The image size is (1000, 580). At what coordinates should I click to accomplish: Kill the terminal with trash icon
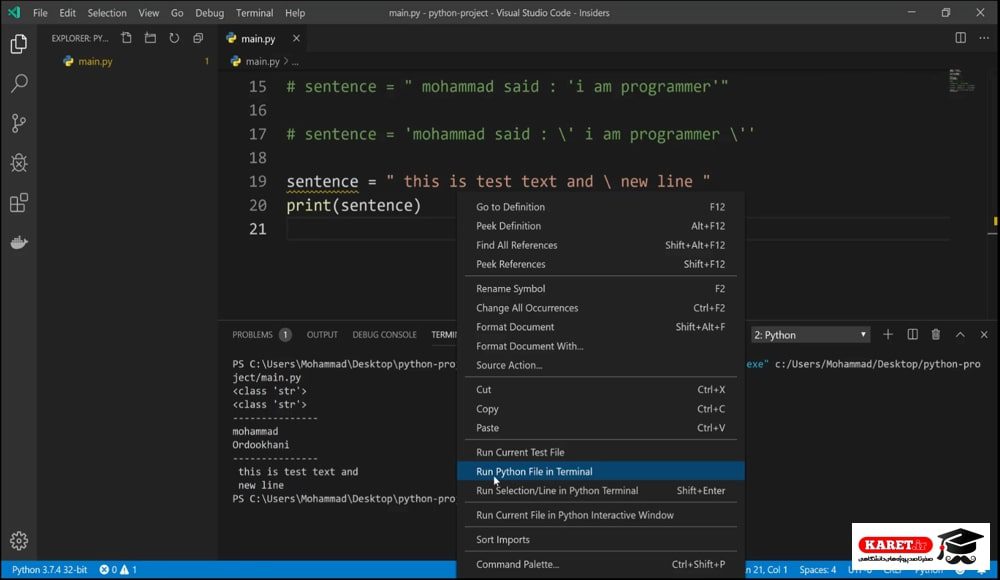pyautogui.click(x=936, y=334)
